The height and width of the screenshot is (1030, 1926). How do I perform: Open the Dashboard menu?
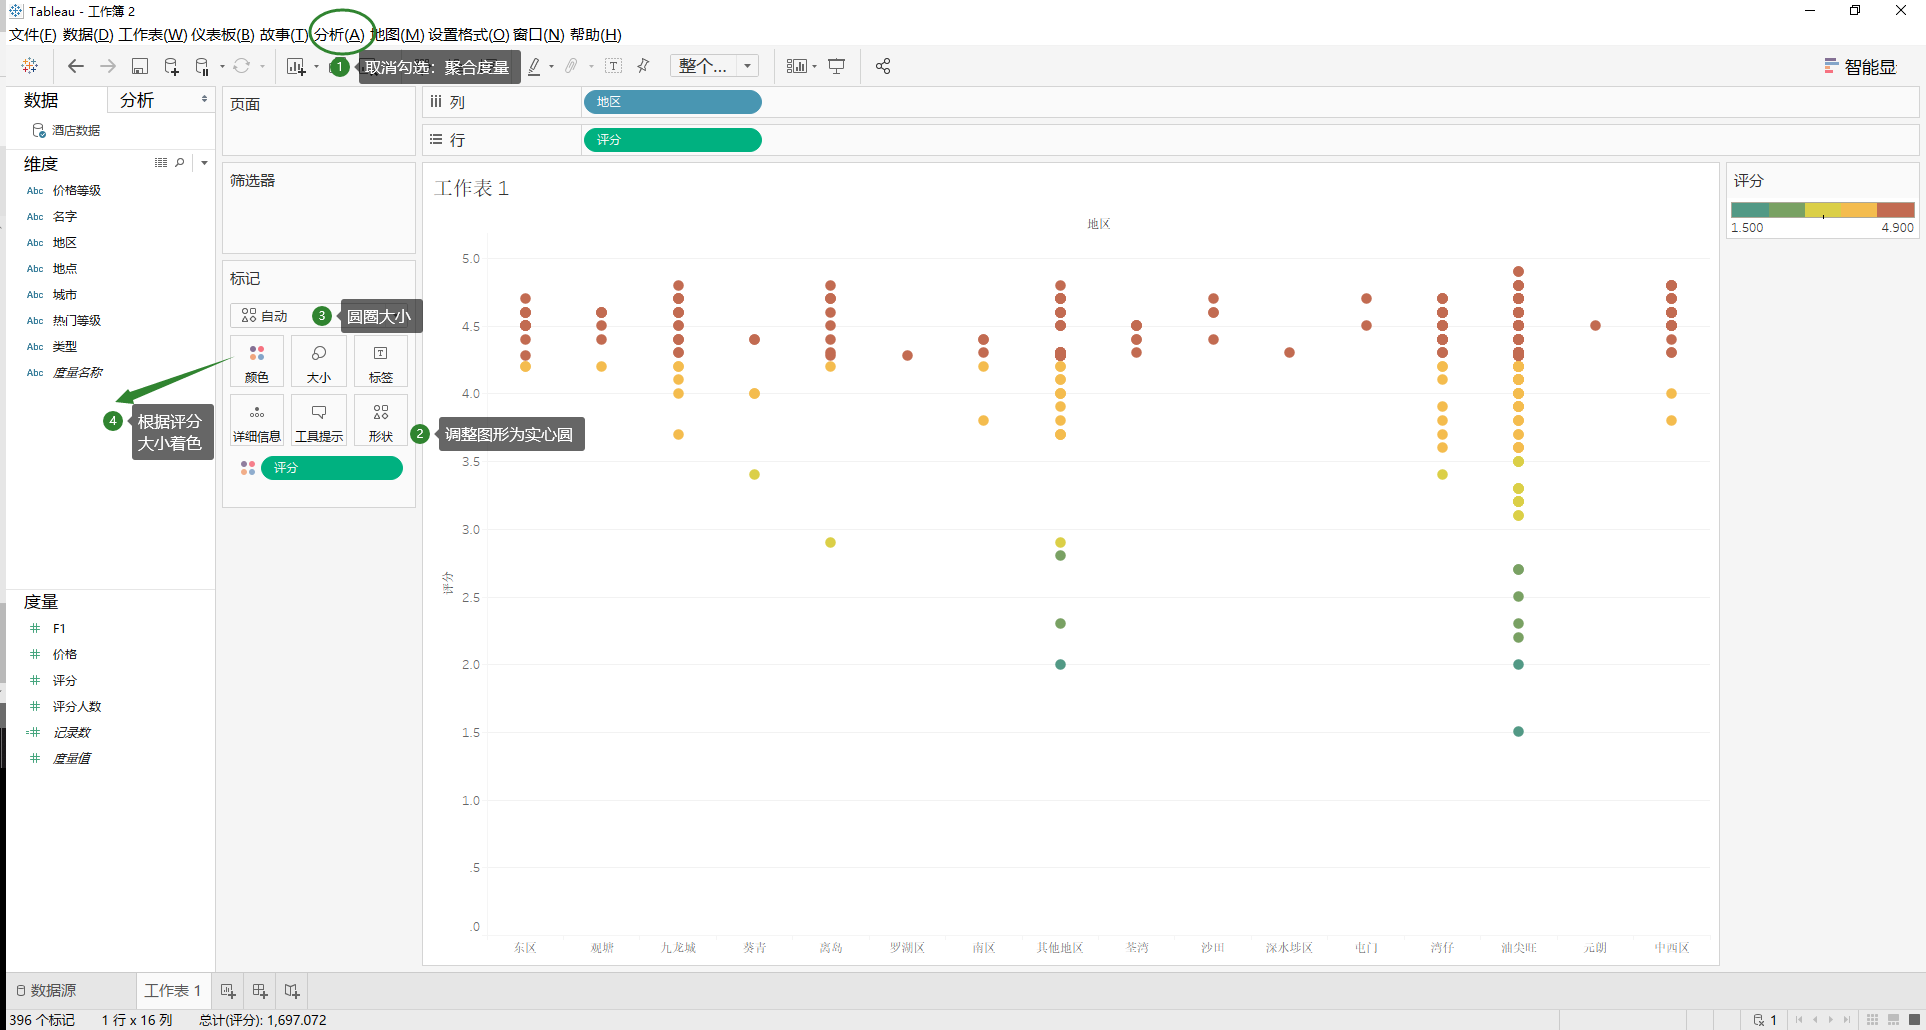222,35
